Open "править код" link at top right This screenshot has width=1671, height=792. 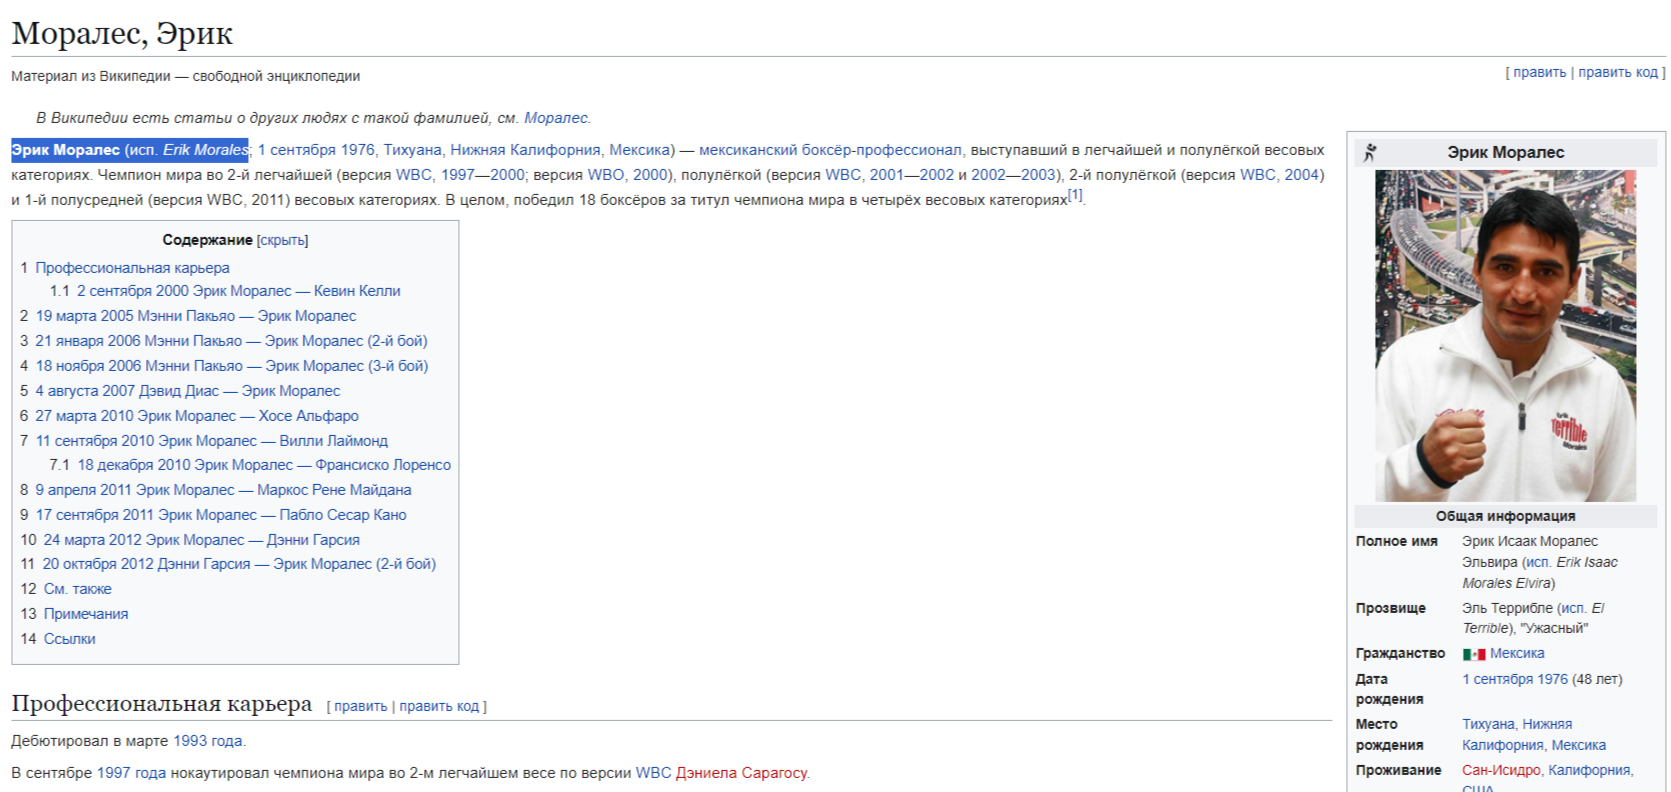point(1617,72)
